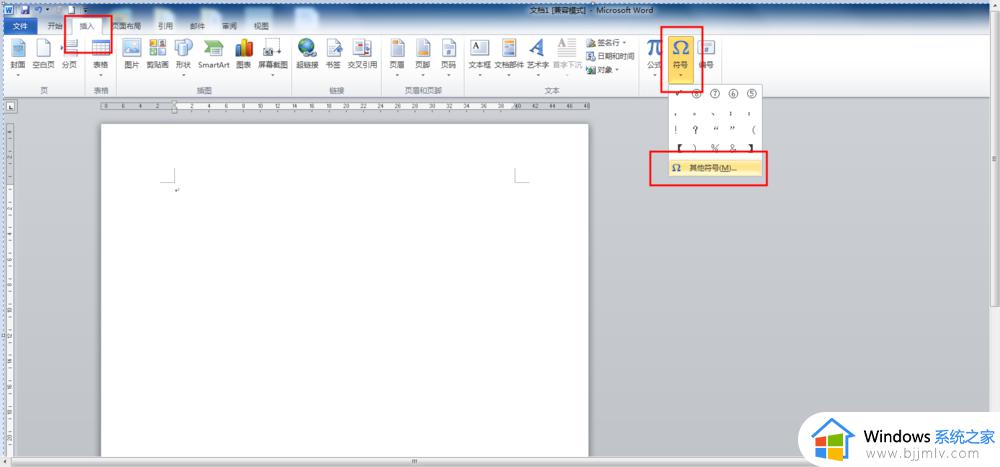The width and height of the screenshot is (1000, 467).
Task: Switch to the Home (开始) tab
Action: click(x=55, y=26)
